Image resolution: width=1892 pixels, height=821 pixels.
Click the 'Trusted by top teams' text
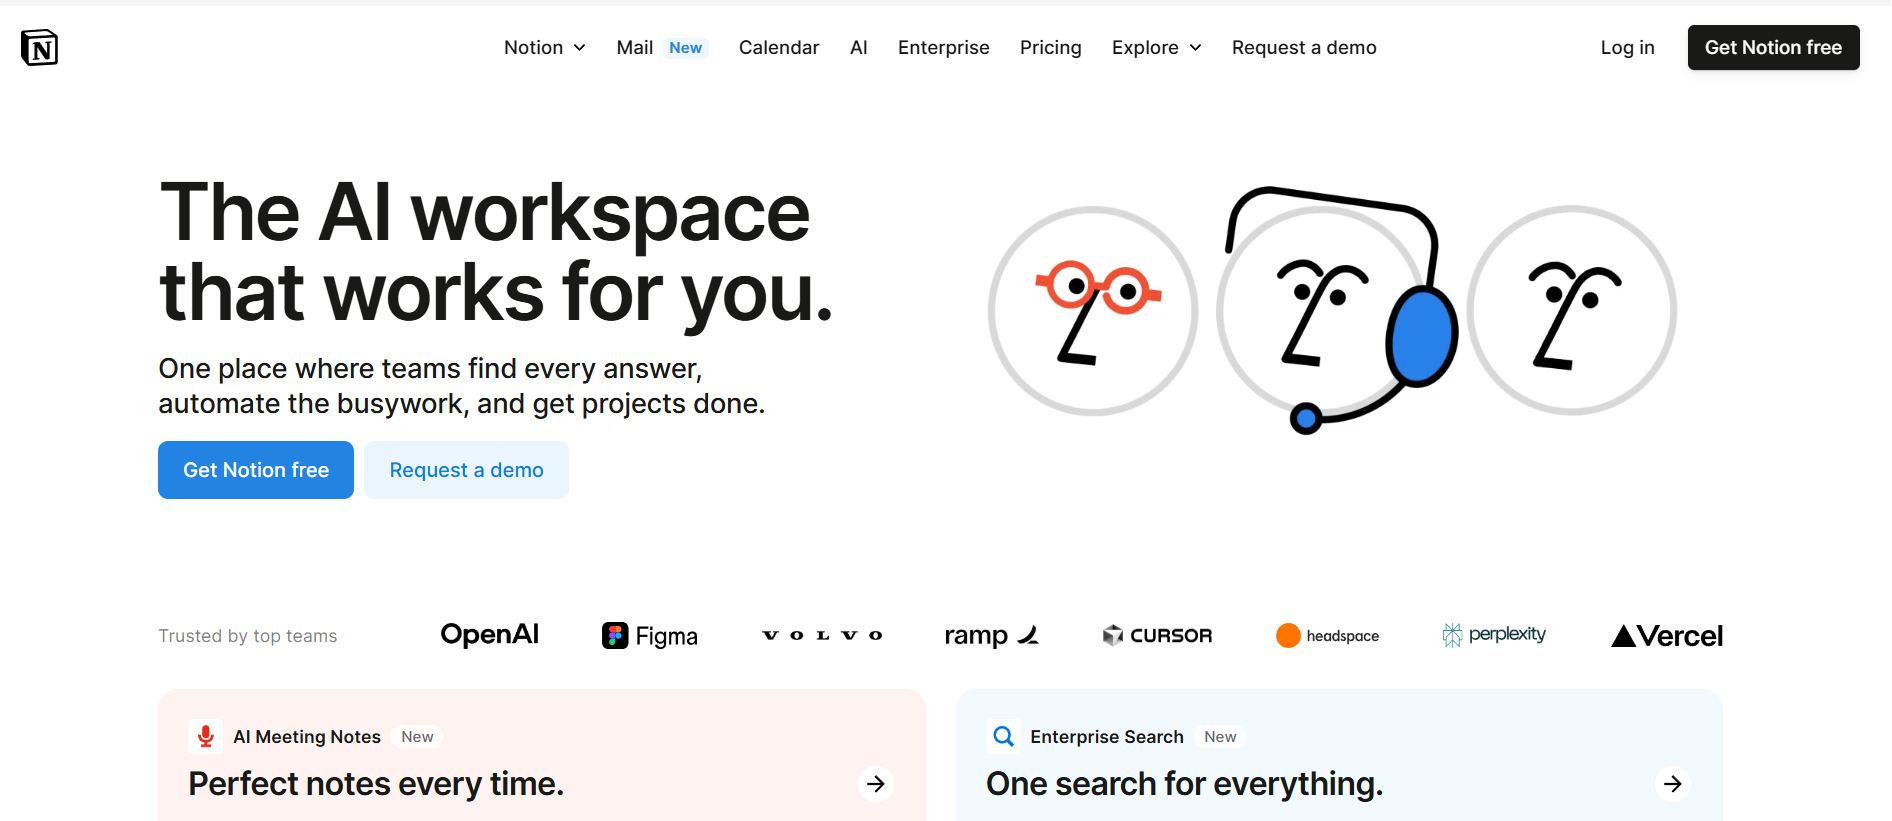(248, 636)
